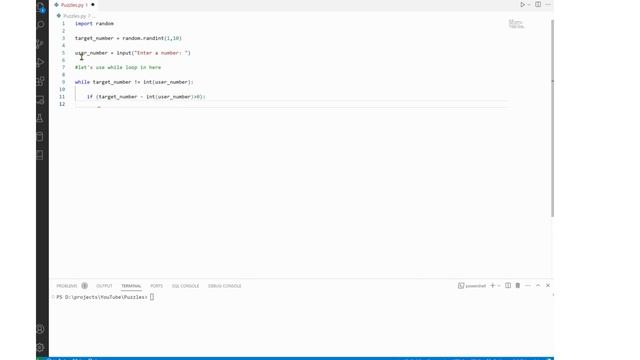Create a new terminal with plus icon
Viewport: 640px width, 360px height.
(x=493, y=286)
